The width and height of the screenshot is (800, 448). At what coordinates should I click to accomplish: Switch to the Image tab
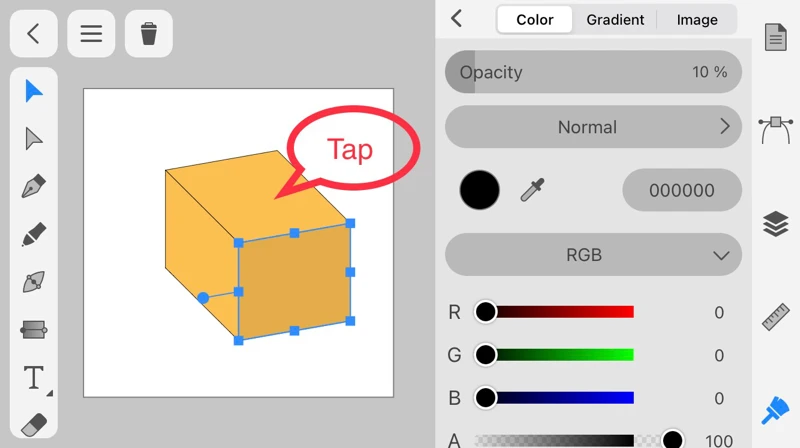pyautogui.click(x=697, y=20)
